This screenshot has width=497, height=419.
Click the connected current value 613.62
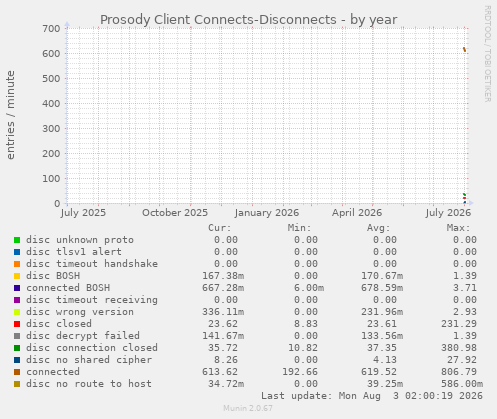(x=220, y=372)
